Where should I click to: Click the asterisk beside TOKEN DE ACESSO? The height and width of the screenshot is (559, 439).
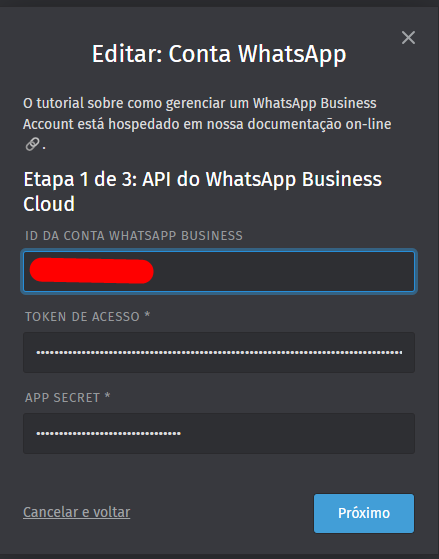[x=147, y=315]
